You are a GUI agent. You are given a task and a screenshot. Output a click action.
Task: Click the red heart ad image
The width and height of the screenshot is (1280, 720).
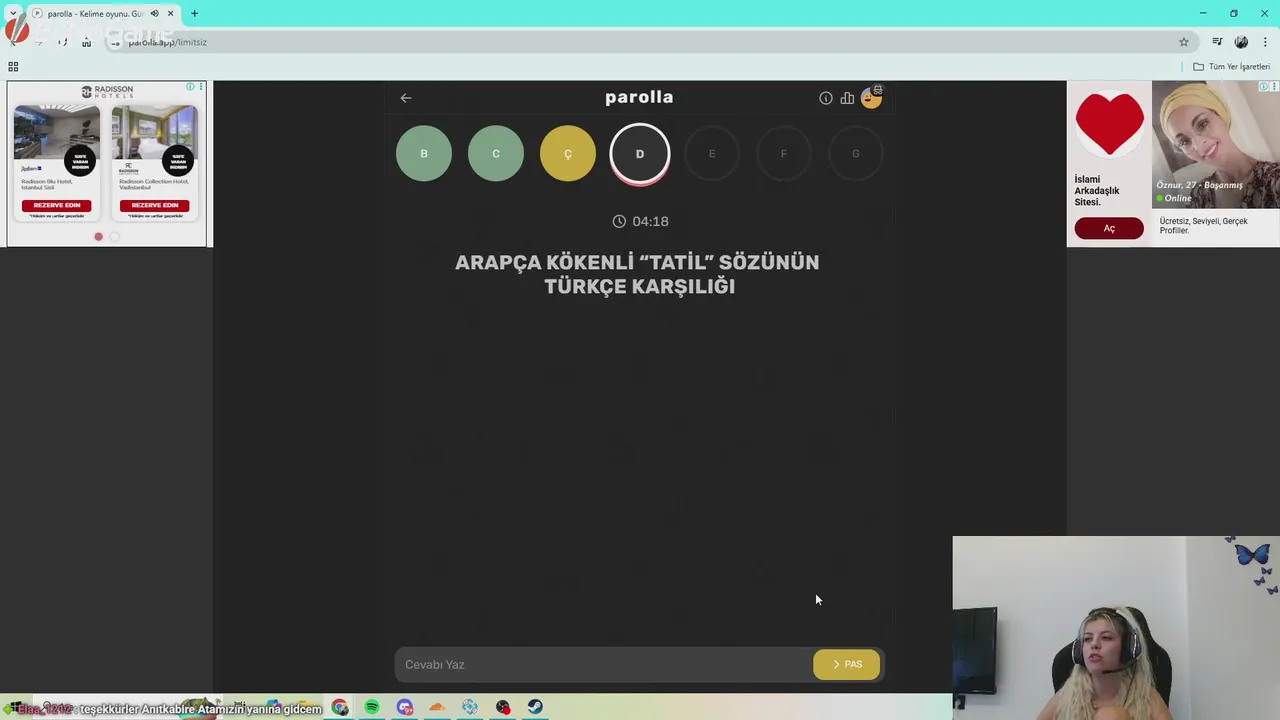pos(1109,124)
